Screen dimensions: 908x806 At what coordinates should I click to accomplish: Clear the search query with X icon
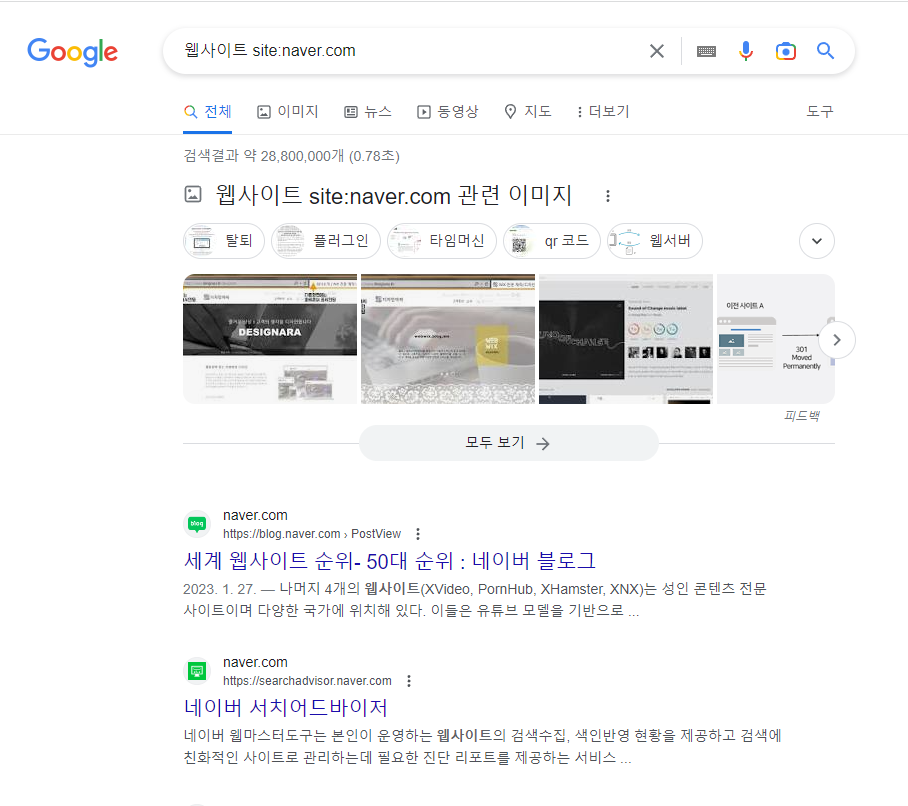656,51
